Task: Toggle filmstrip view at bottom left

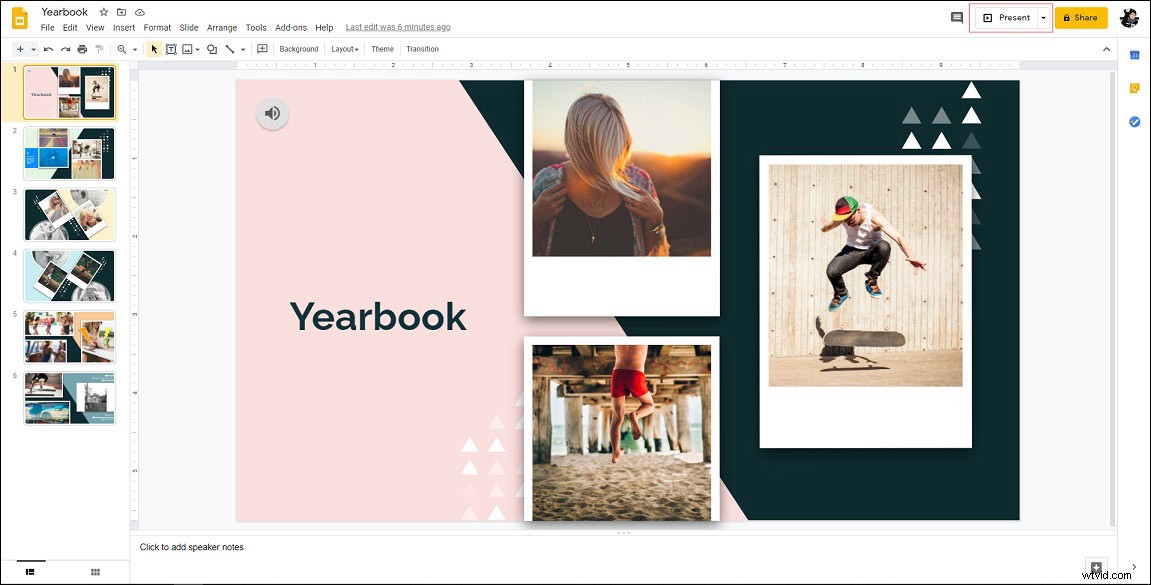Action: tap(28, 571)
